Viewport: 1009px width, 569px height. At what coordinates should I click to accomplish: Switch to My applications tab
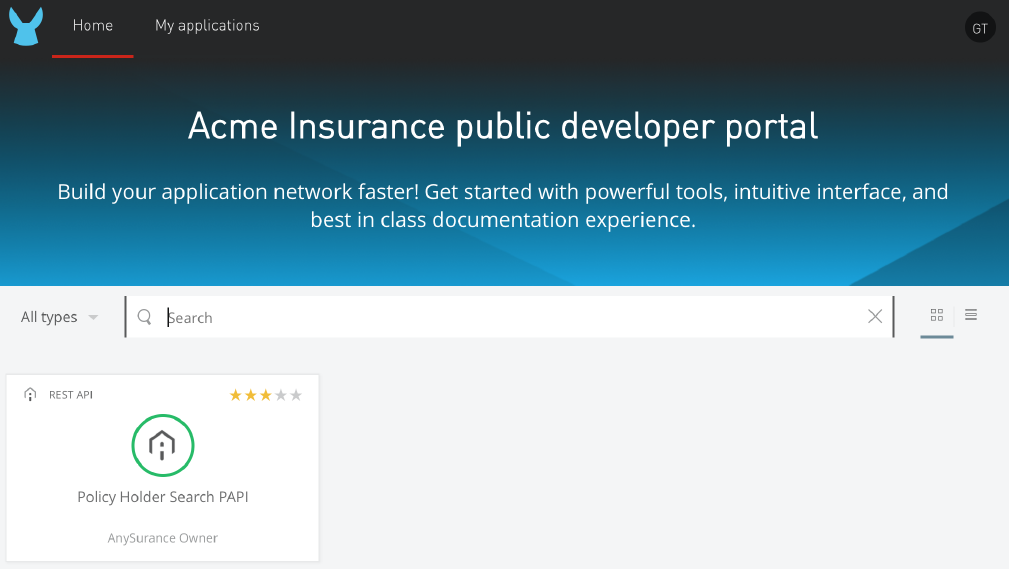coord(207,26)
